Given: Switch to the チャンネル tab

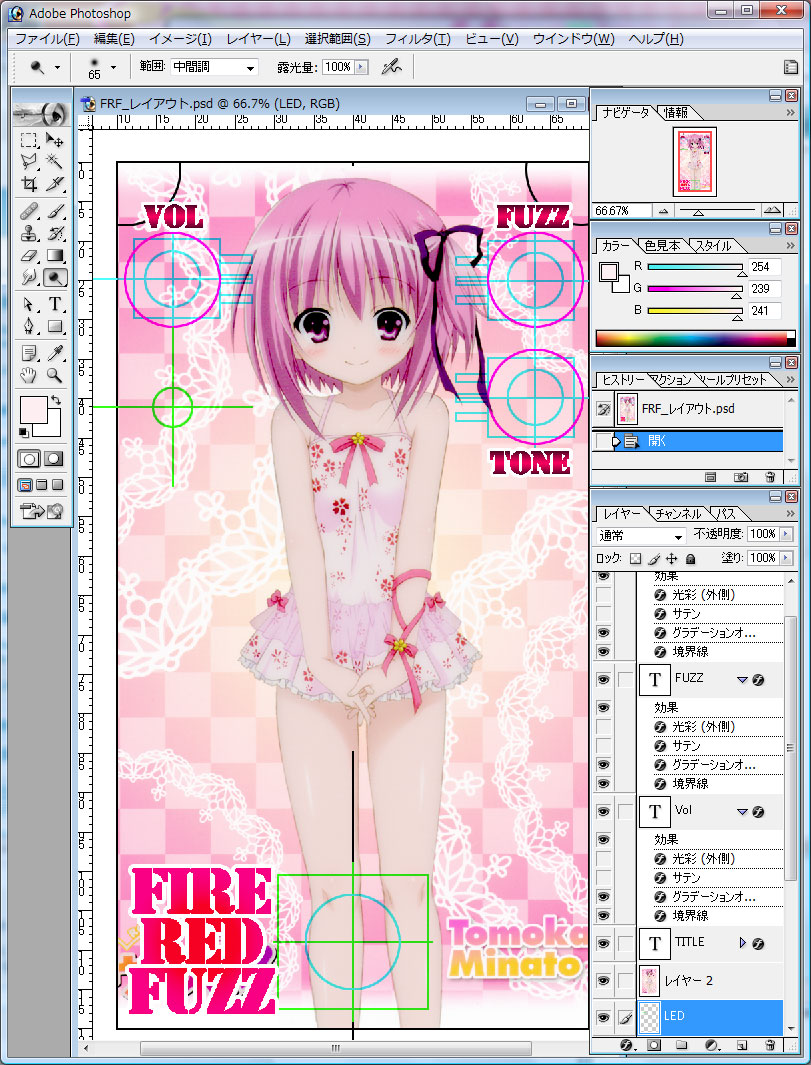Looking at the screenshot, I should click(677, 513).
